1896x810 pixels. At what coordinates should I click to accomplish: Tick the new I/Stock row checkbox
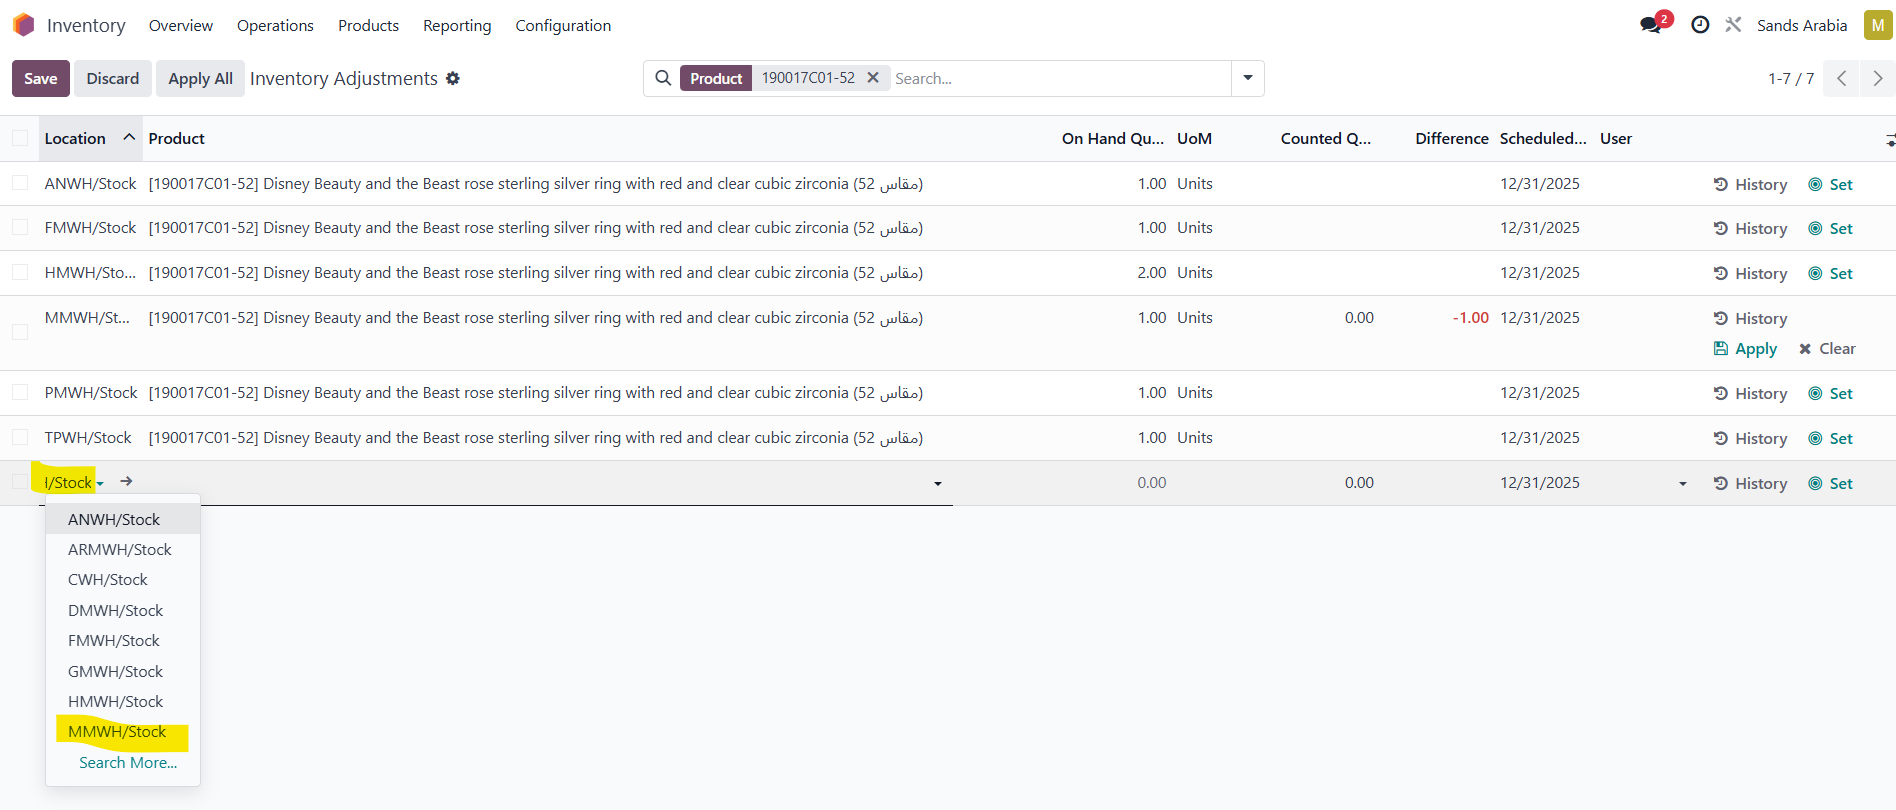coord(20,482)
